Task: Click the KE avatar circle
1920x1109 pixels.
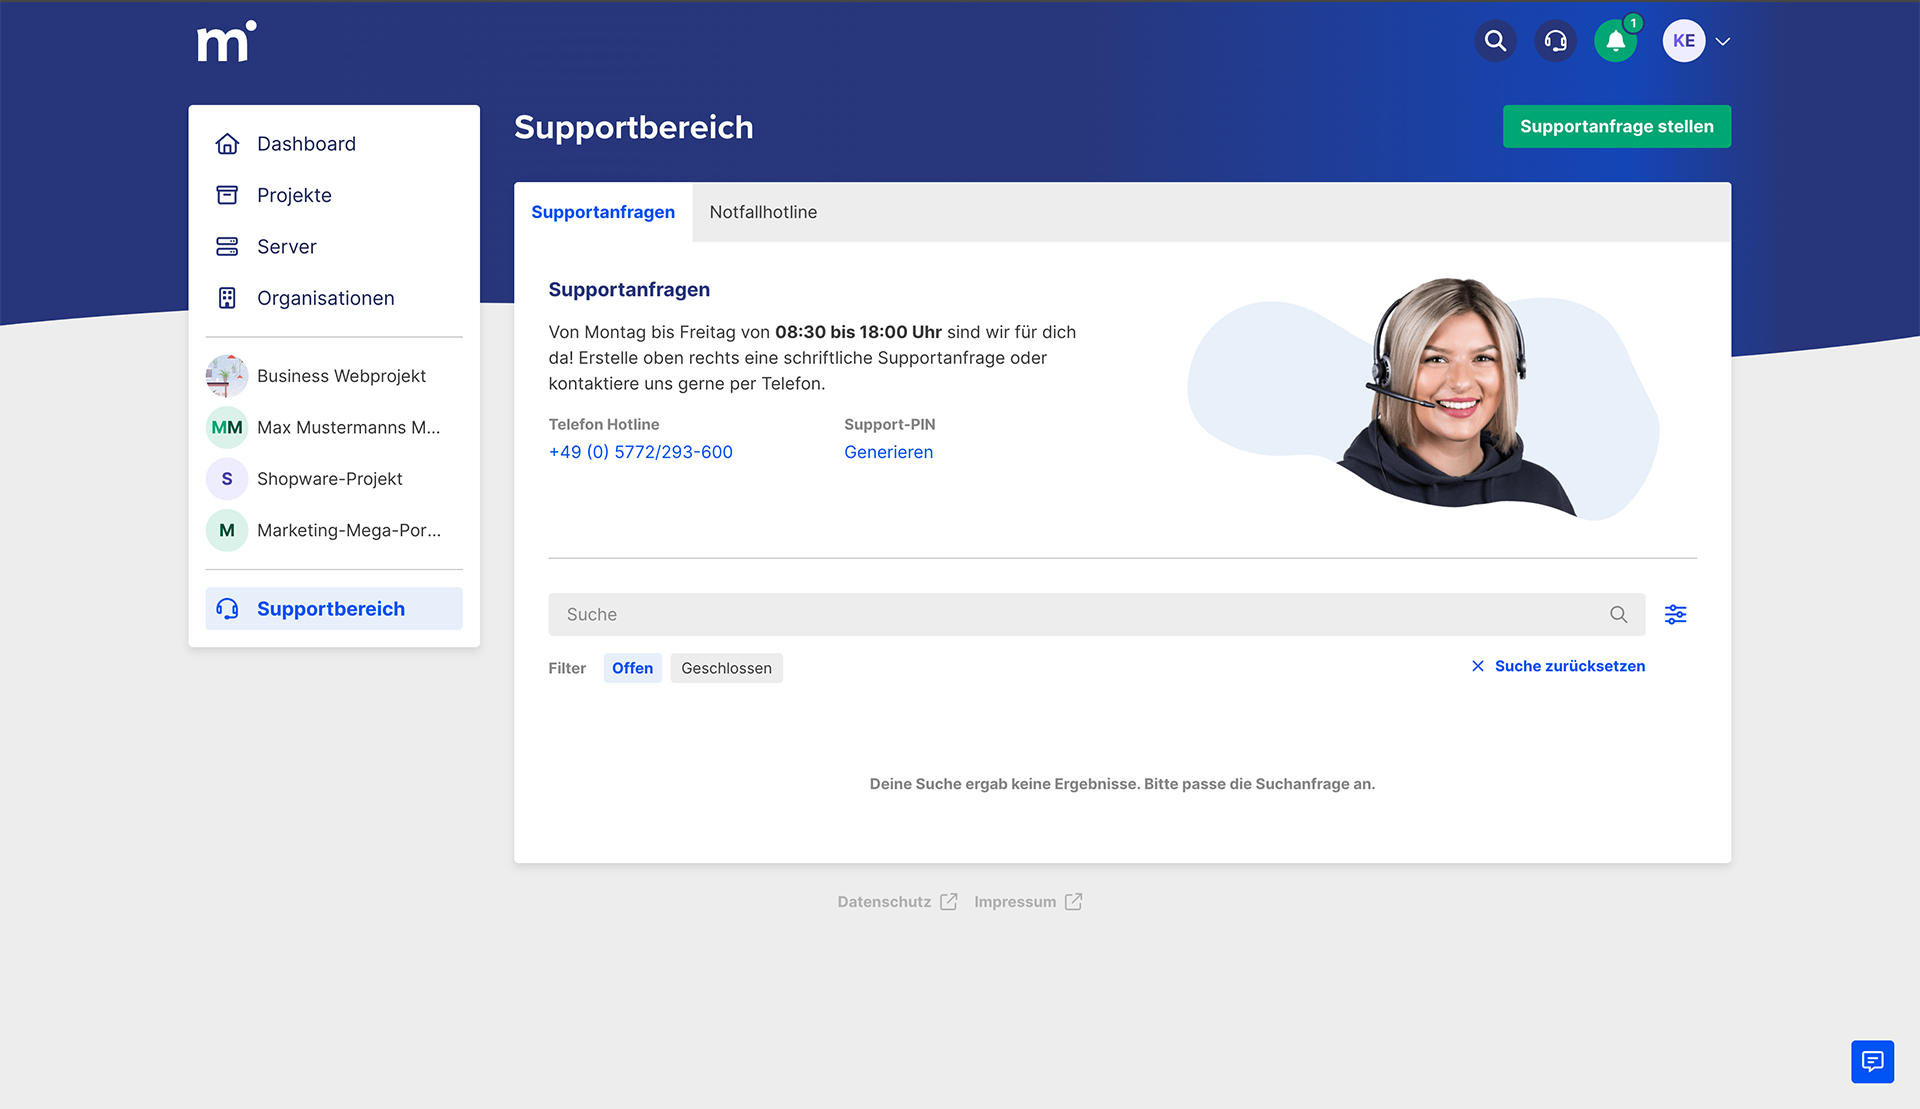Action: pos(1683,41)
